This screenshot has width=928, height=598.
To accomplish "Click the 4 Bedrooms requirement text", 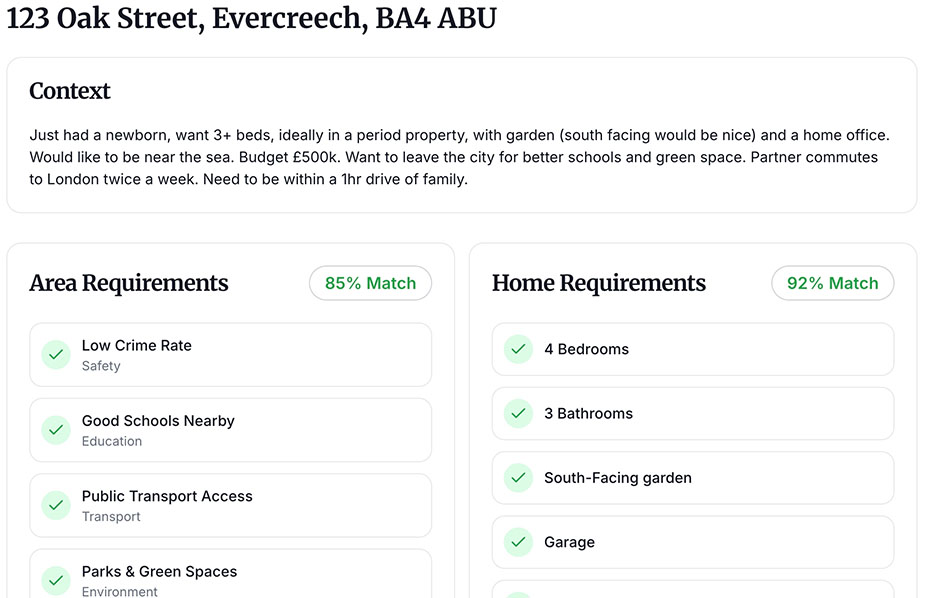I will pyautogui.click(x=586, y=349).
